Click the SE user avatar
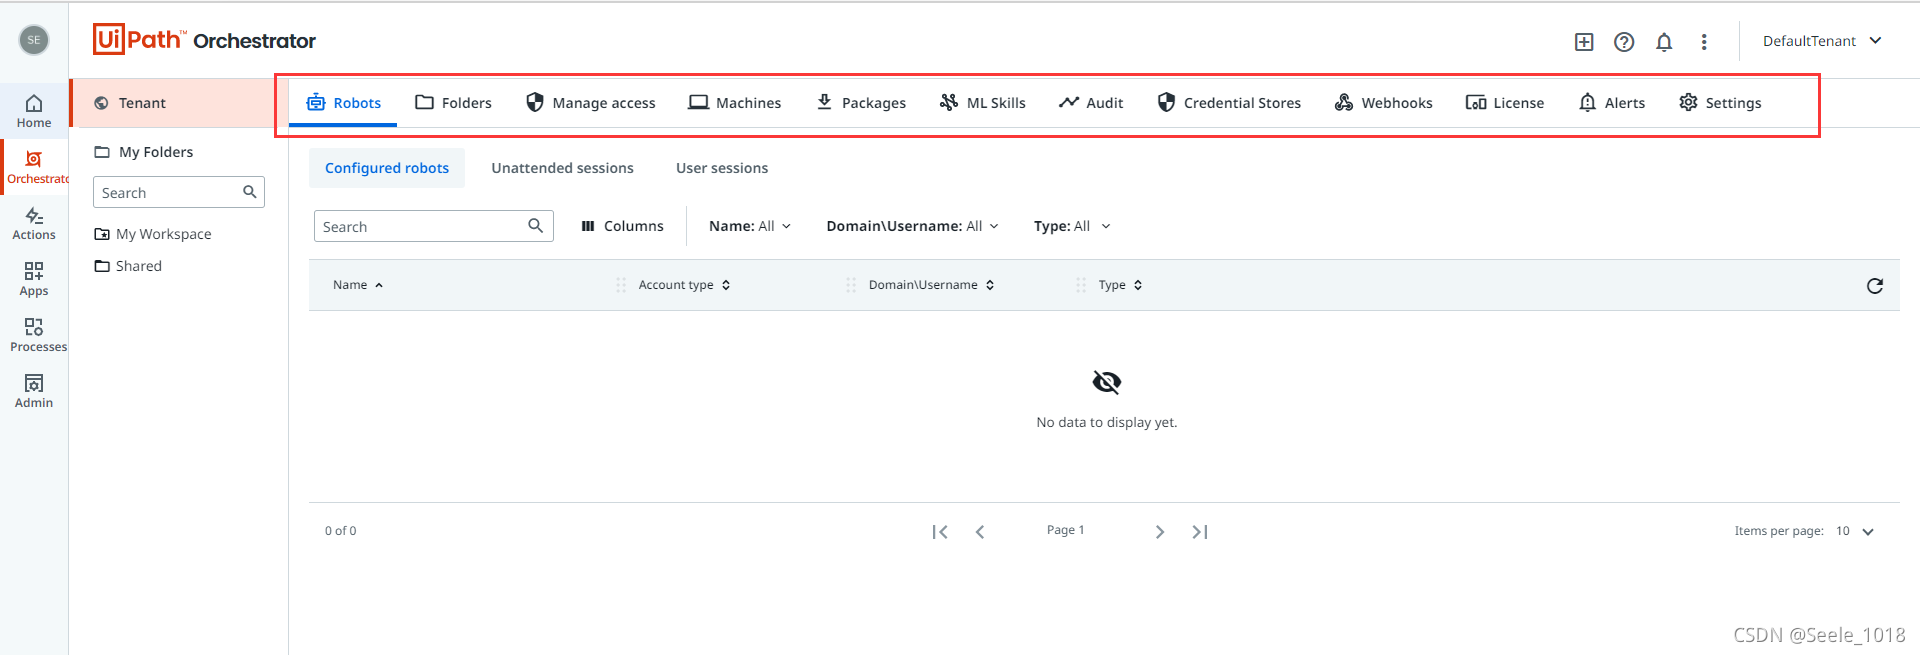This screenshot has height=655, width=1920. point(34,40)
